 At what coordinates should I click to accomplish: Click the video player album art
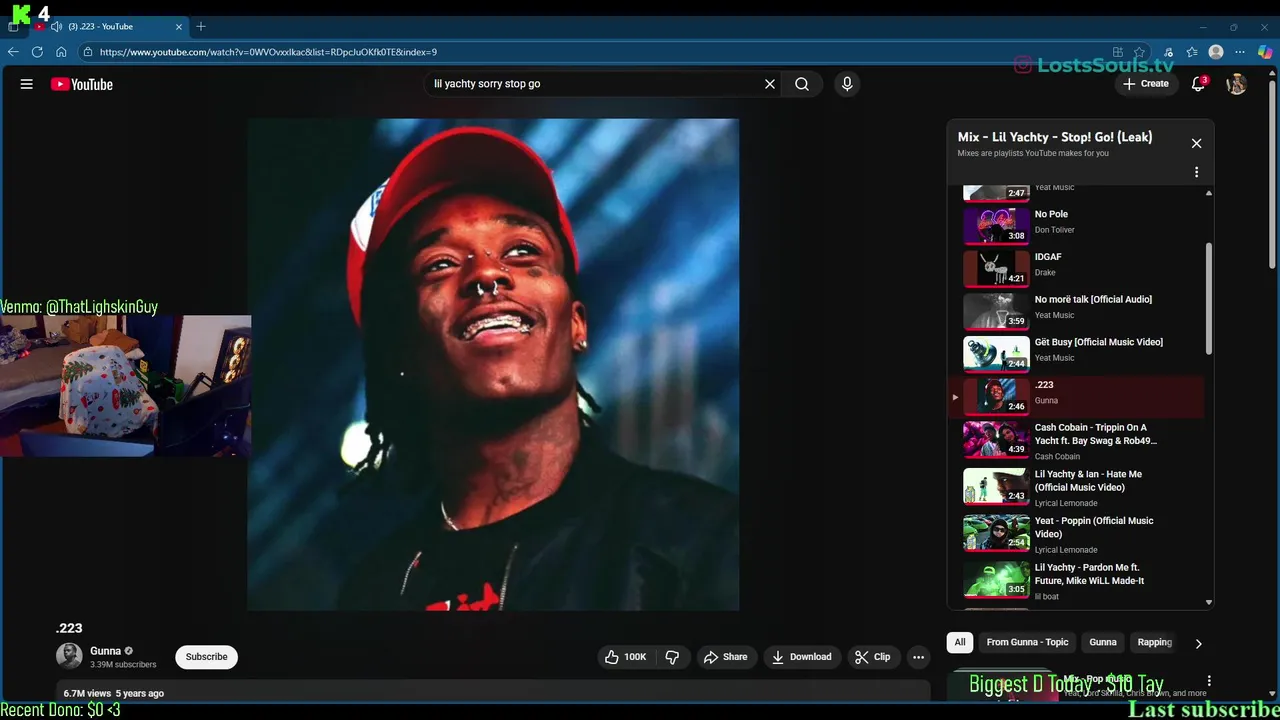click(493, 364)
